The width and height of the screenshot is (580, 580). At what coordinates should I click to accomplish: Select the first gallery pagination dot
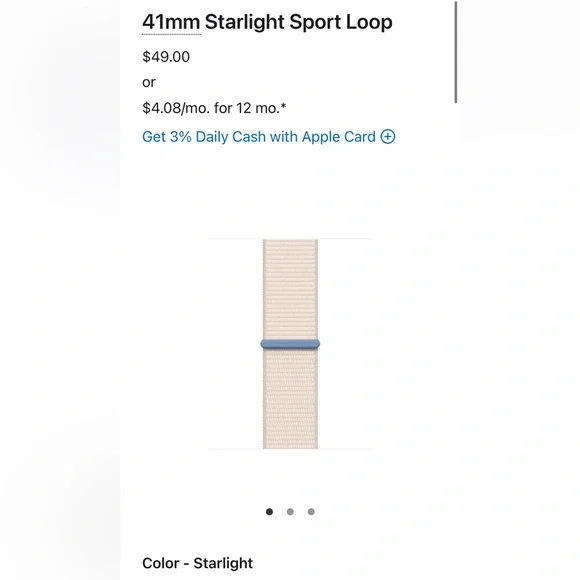269,512
